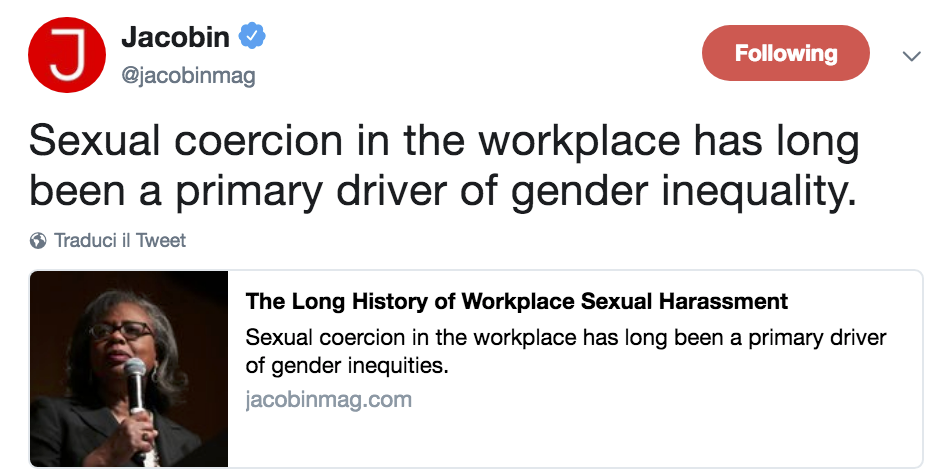Click 'of gender inequities.' in card summary

[x=347, y=366]
